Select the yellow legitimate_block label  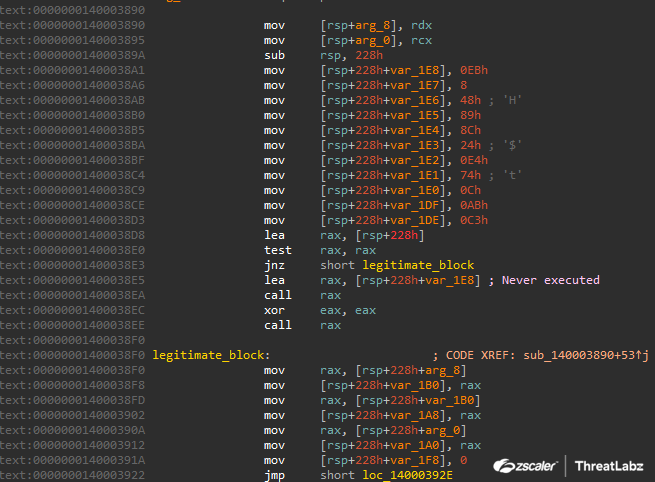point(208,354)
